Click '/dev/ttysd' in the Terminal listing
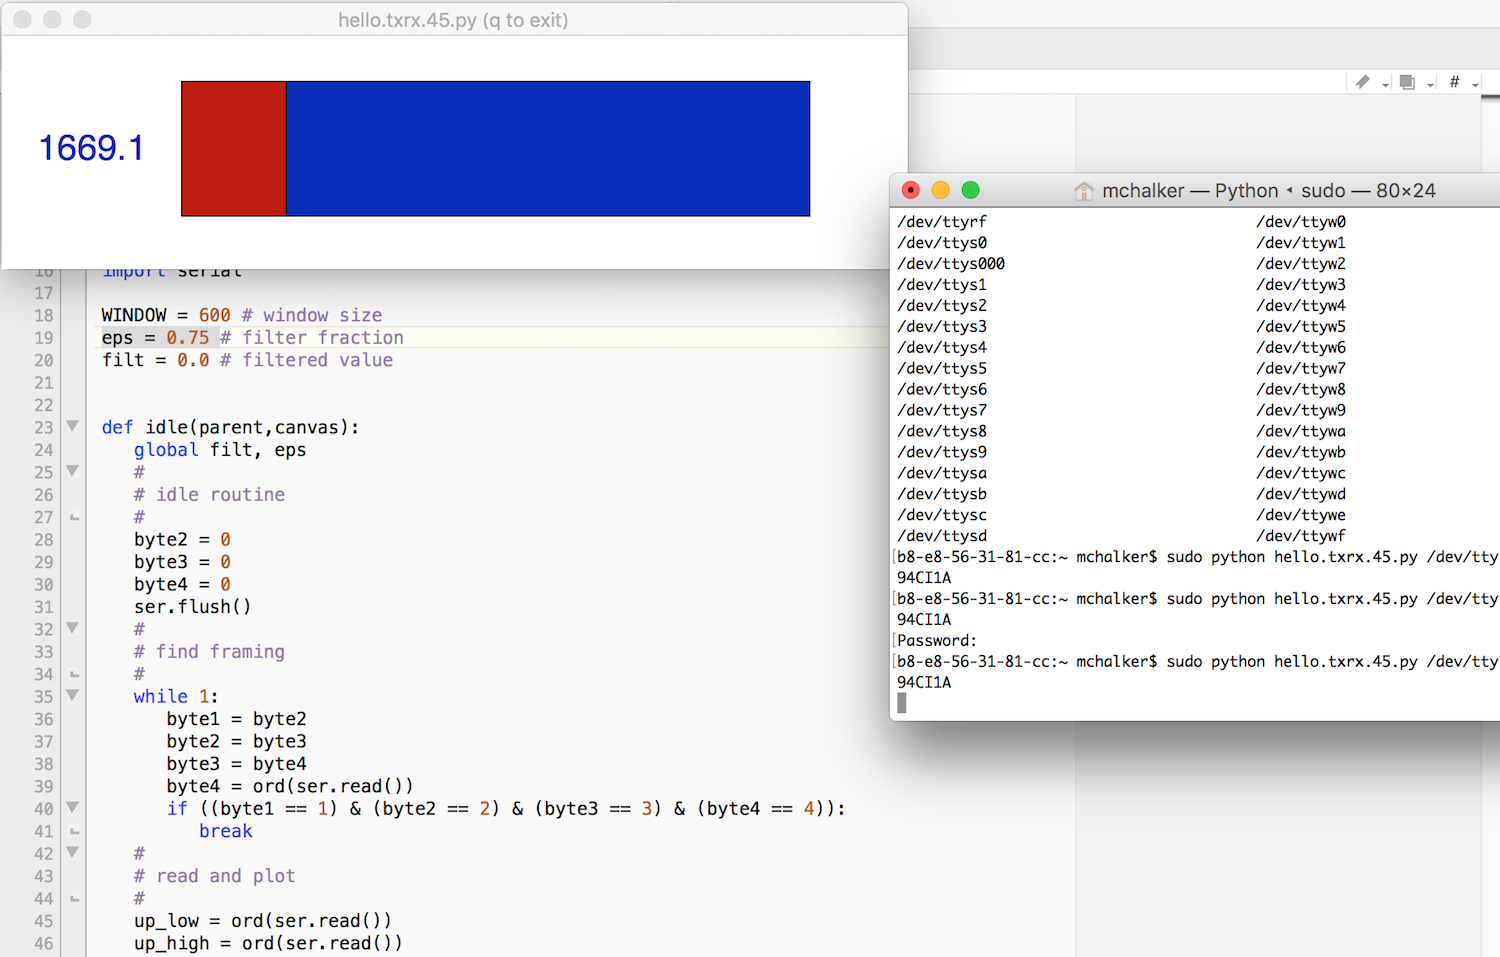The height and width of the screenshot is (957, 1500). coord(942,536)
